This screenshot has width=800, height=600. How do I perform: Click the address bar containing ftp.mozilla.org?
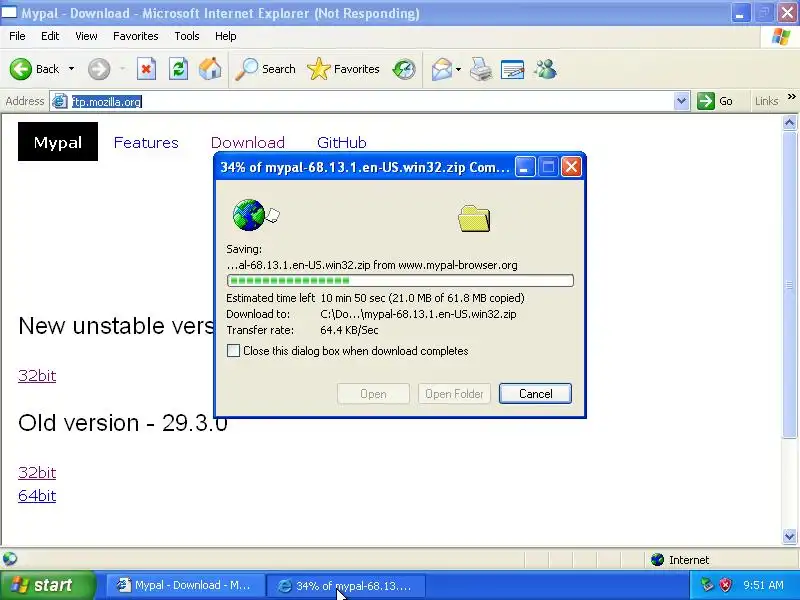tap(370, 102)
